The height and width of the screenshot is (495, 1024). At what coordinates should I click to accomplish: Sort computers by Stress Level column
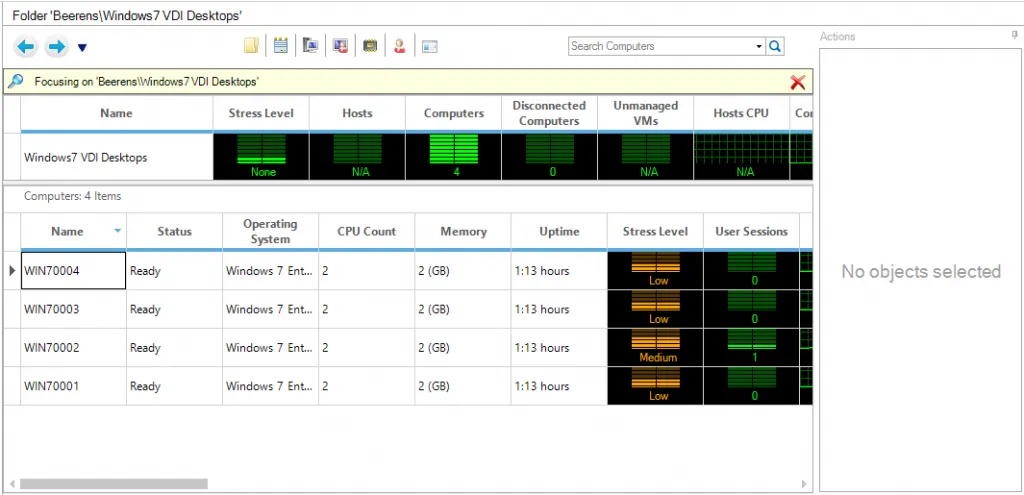pos(655,232)
